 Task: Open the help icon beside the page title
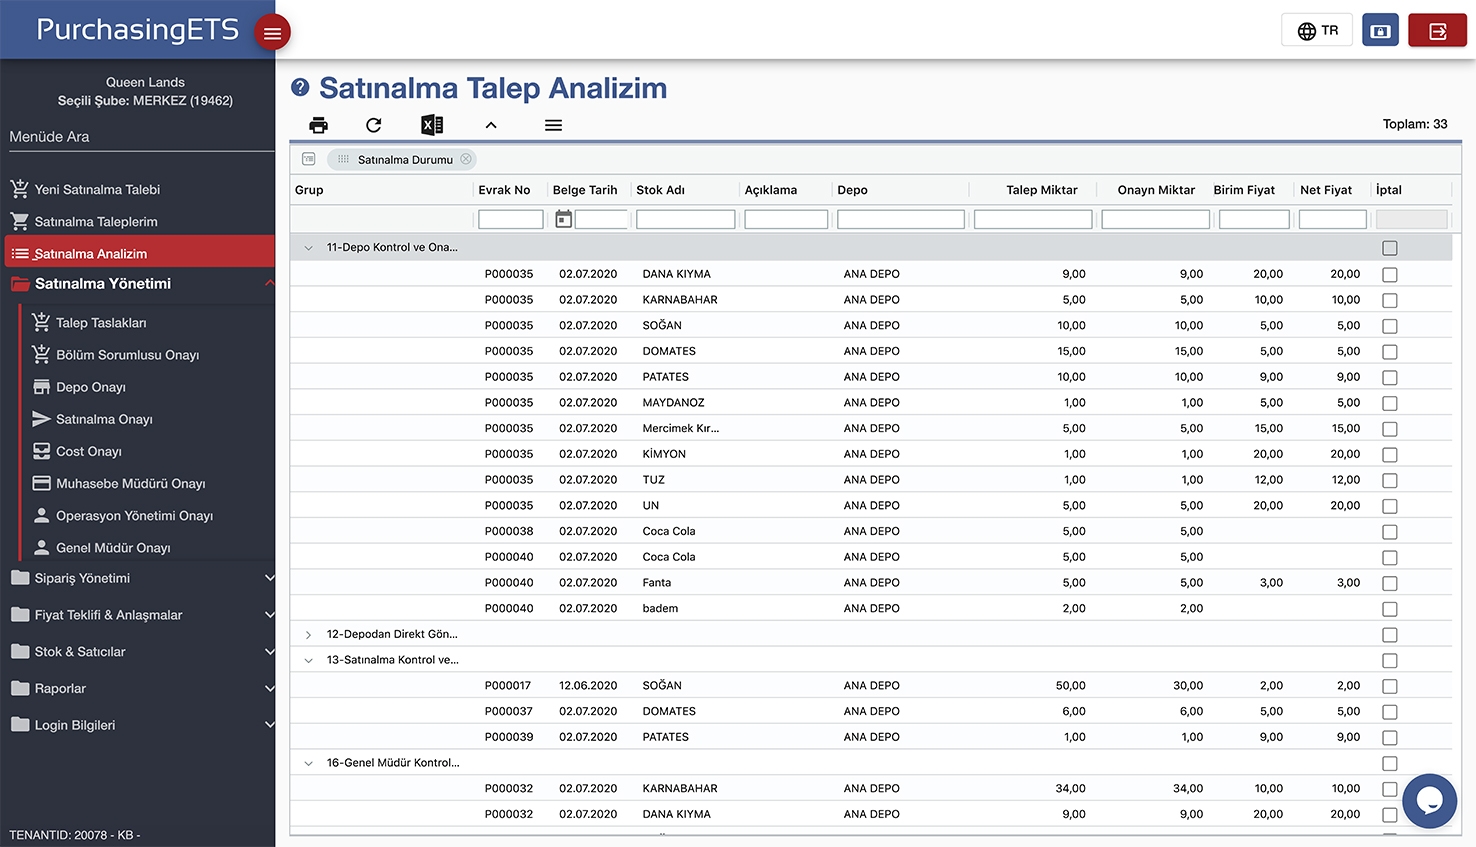(x=300, y=88)
